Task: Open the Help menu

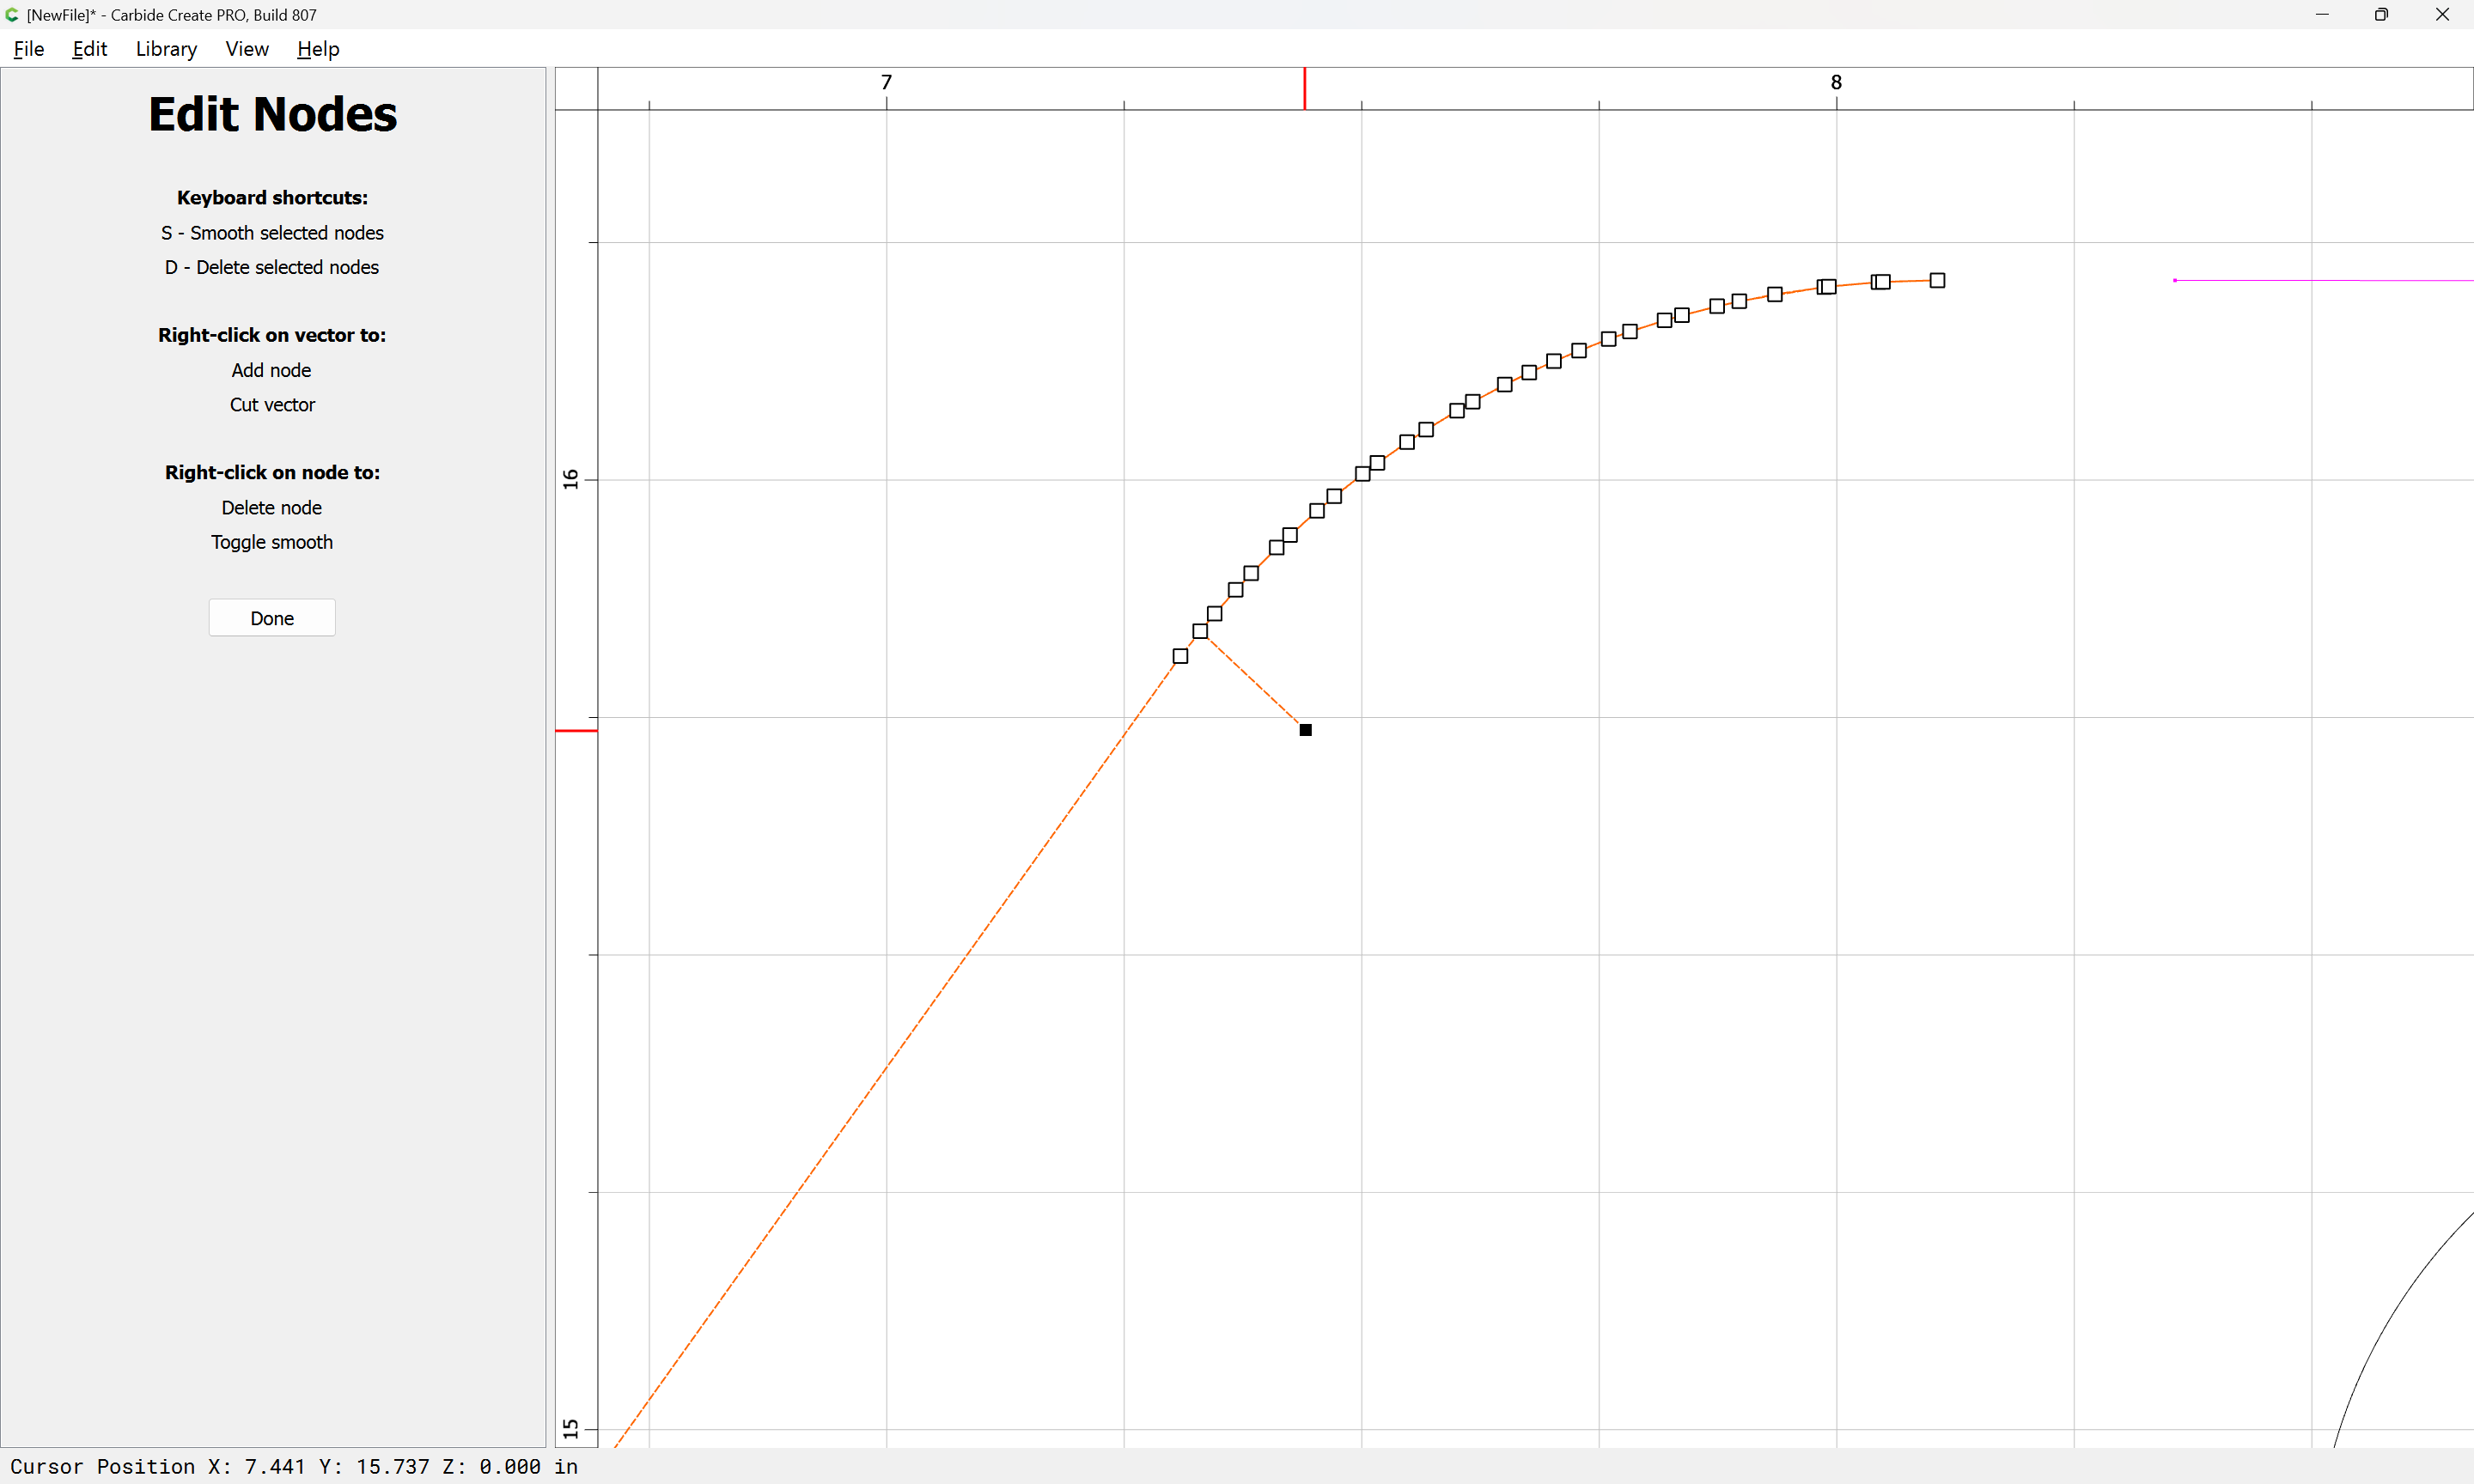Action: click(318, 49)
